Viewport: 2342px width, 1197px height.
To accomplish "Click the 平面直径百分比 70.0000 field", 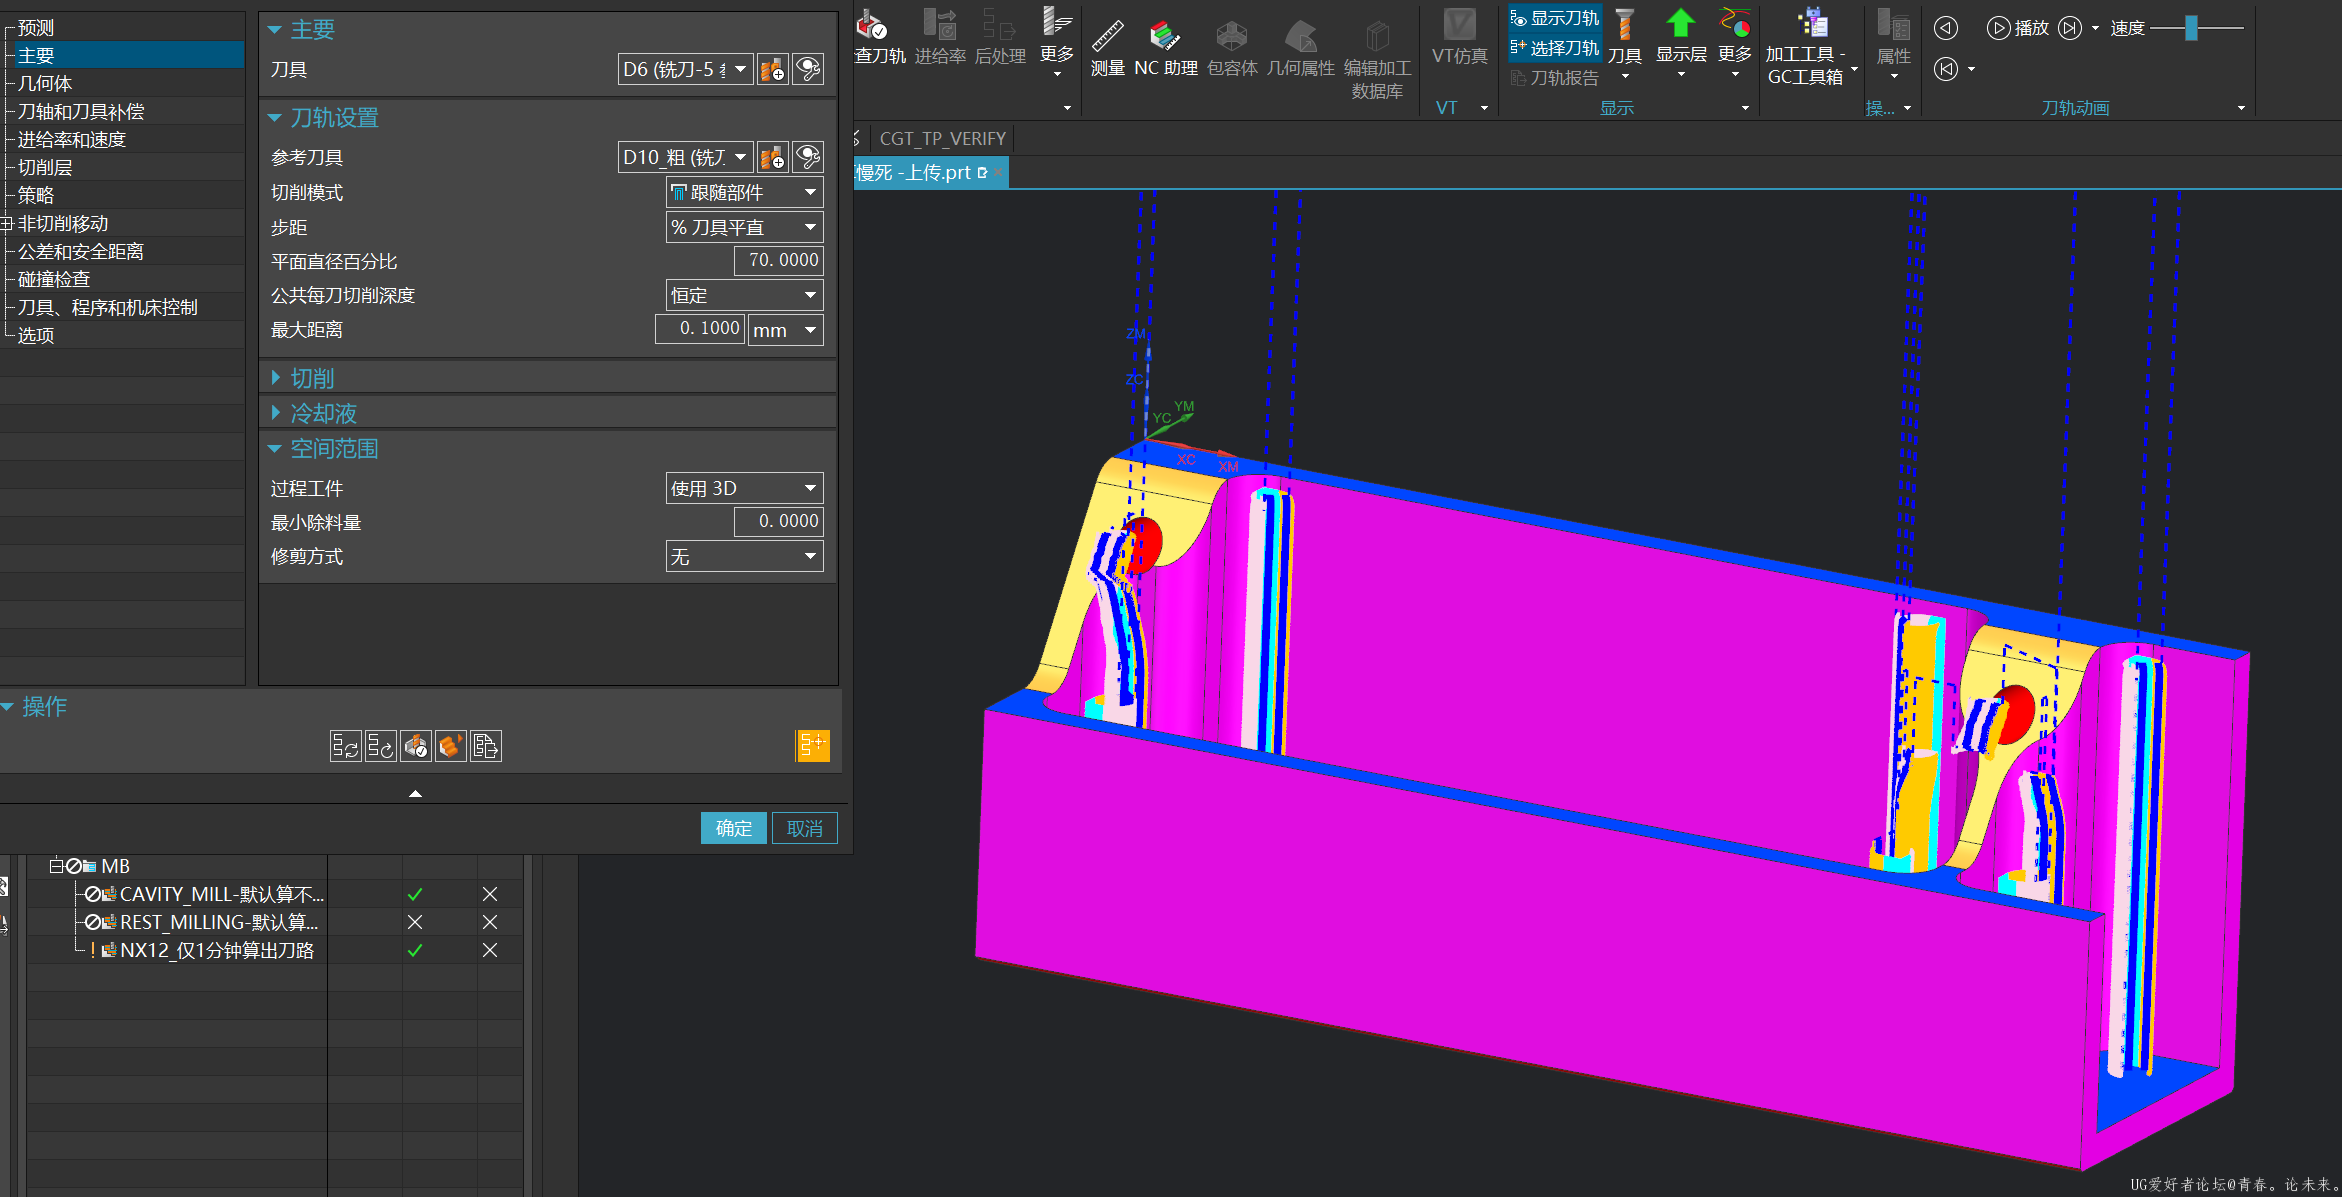I will (x=779, y=260).
